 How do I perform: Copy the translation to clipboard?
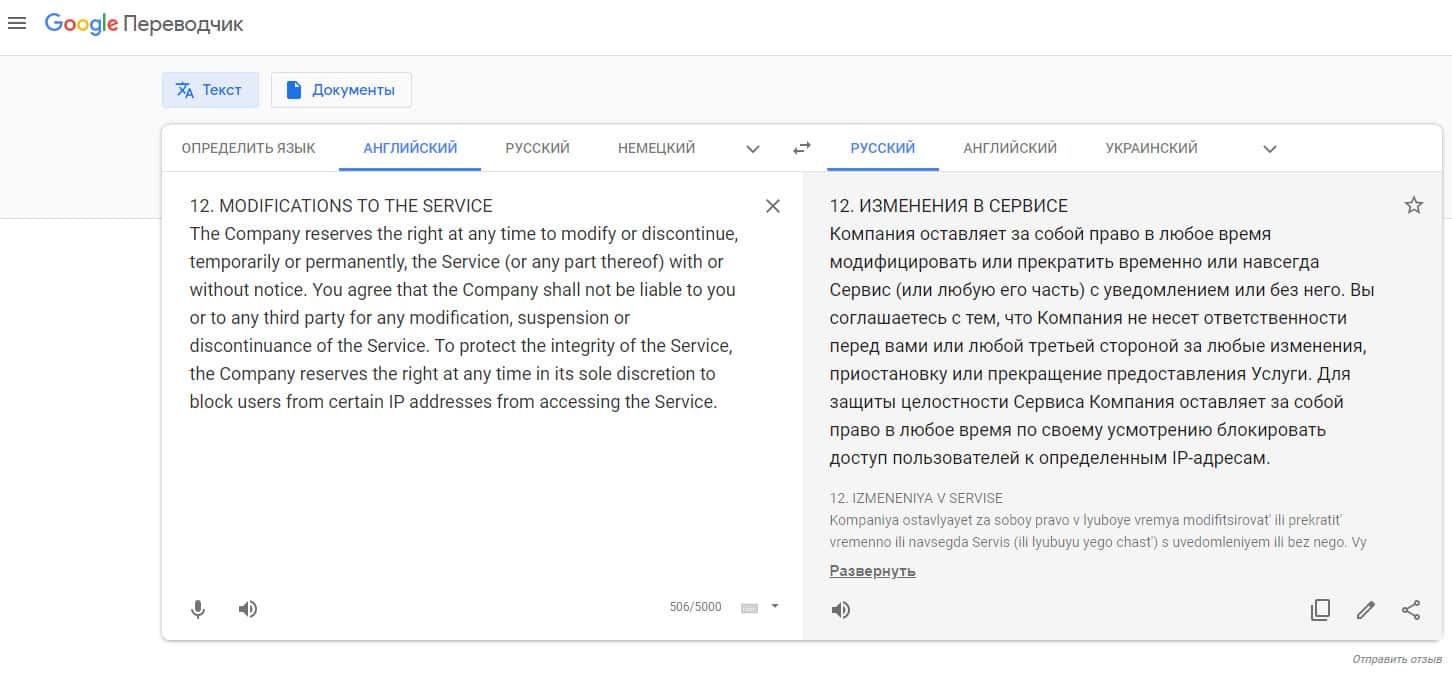click(1320, 610)
